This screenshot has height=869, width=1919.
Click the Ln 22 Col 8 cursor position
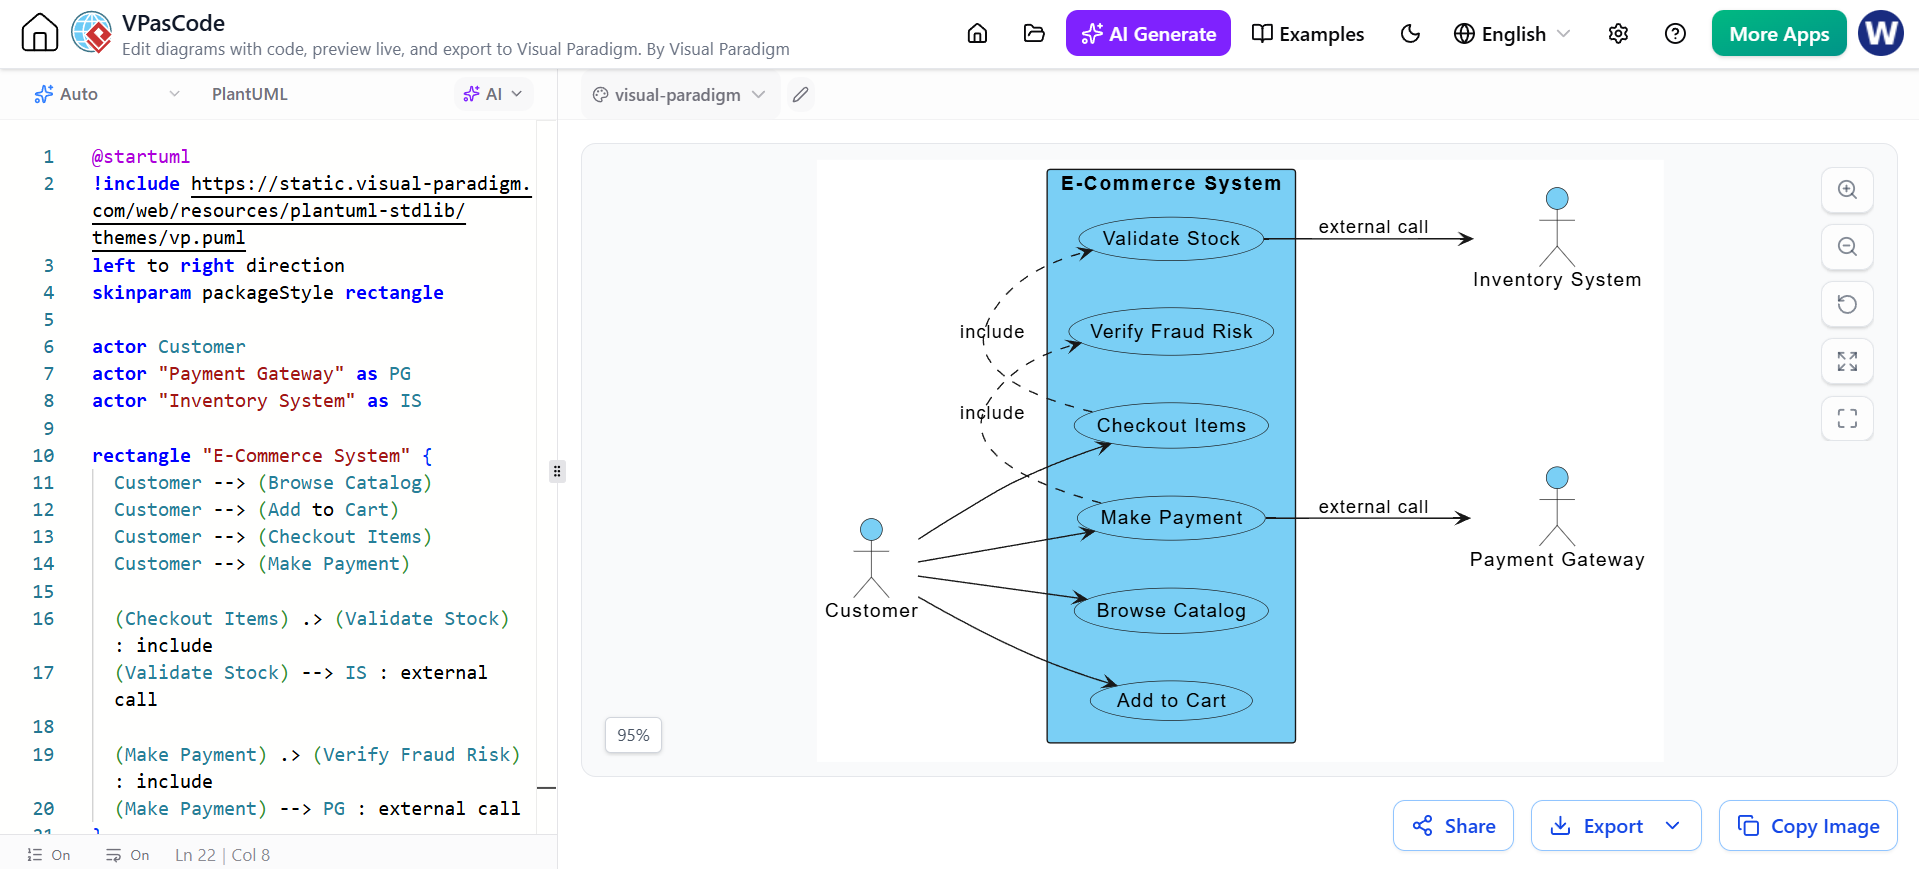click(222, 855)
